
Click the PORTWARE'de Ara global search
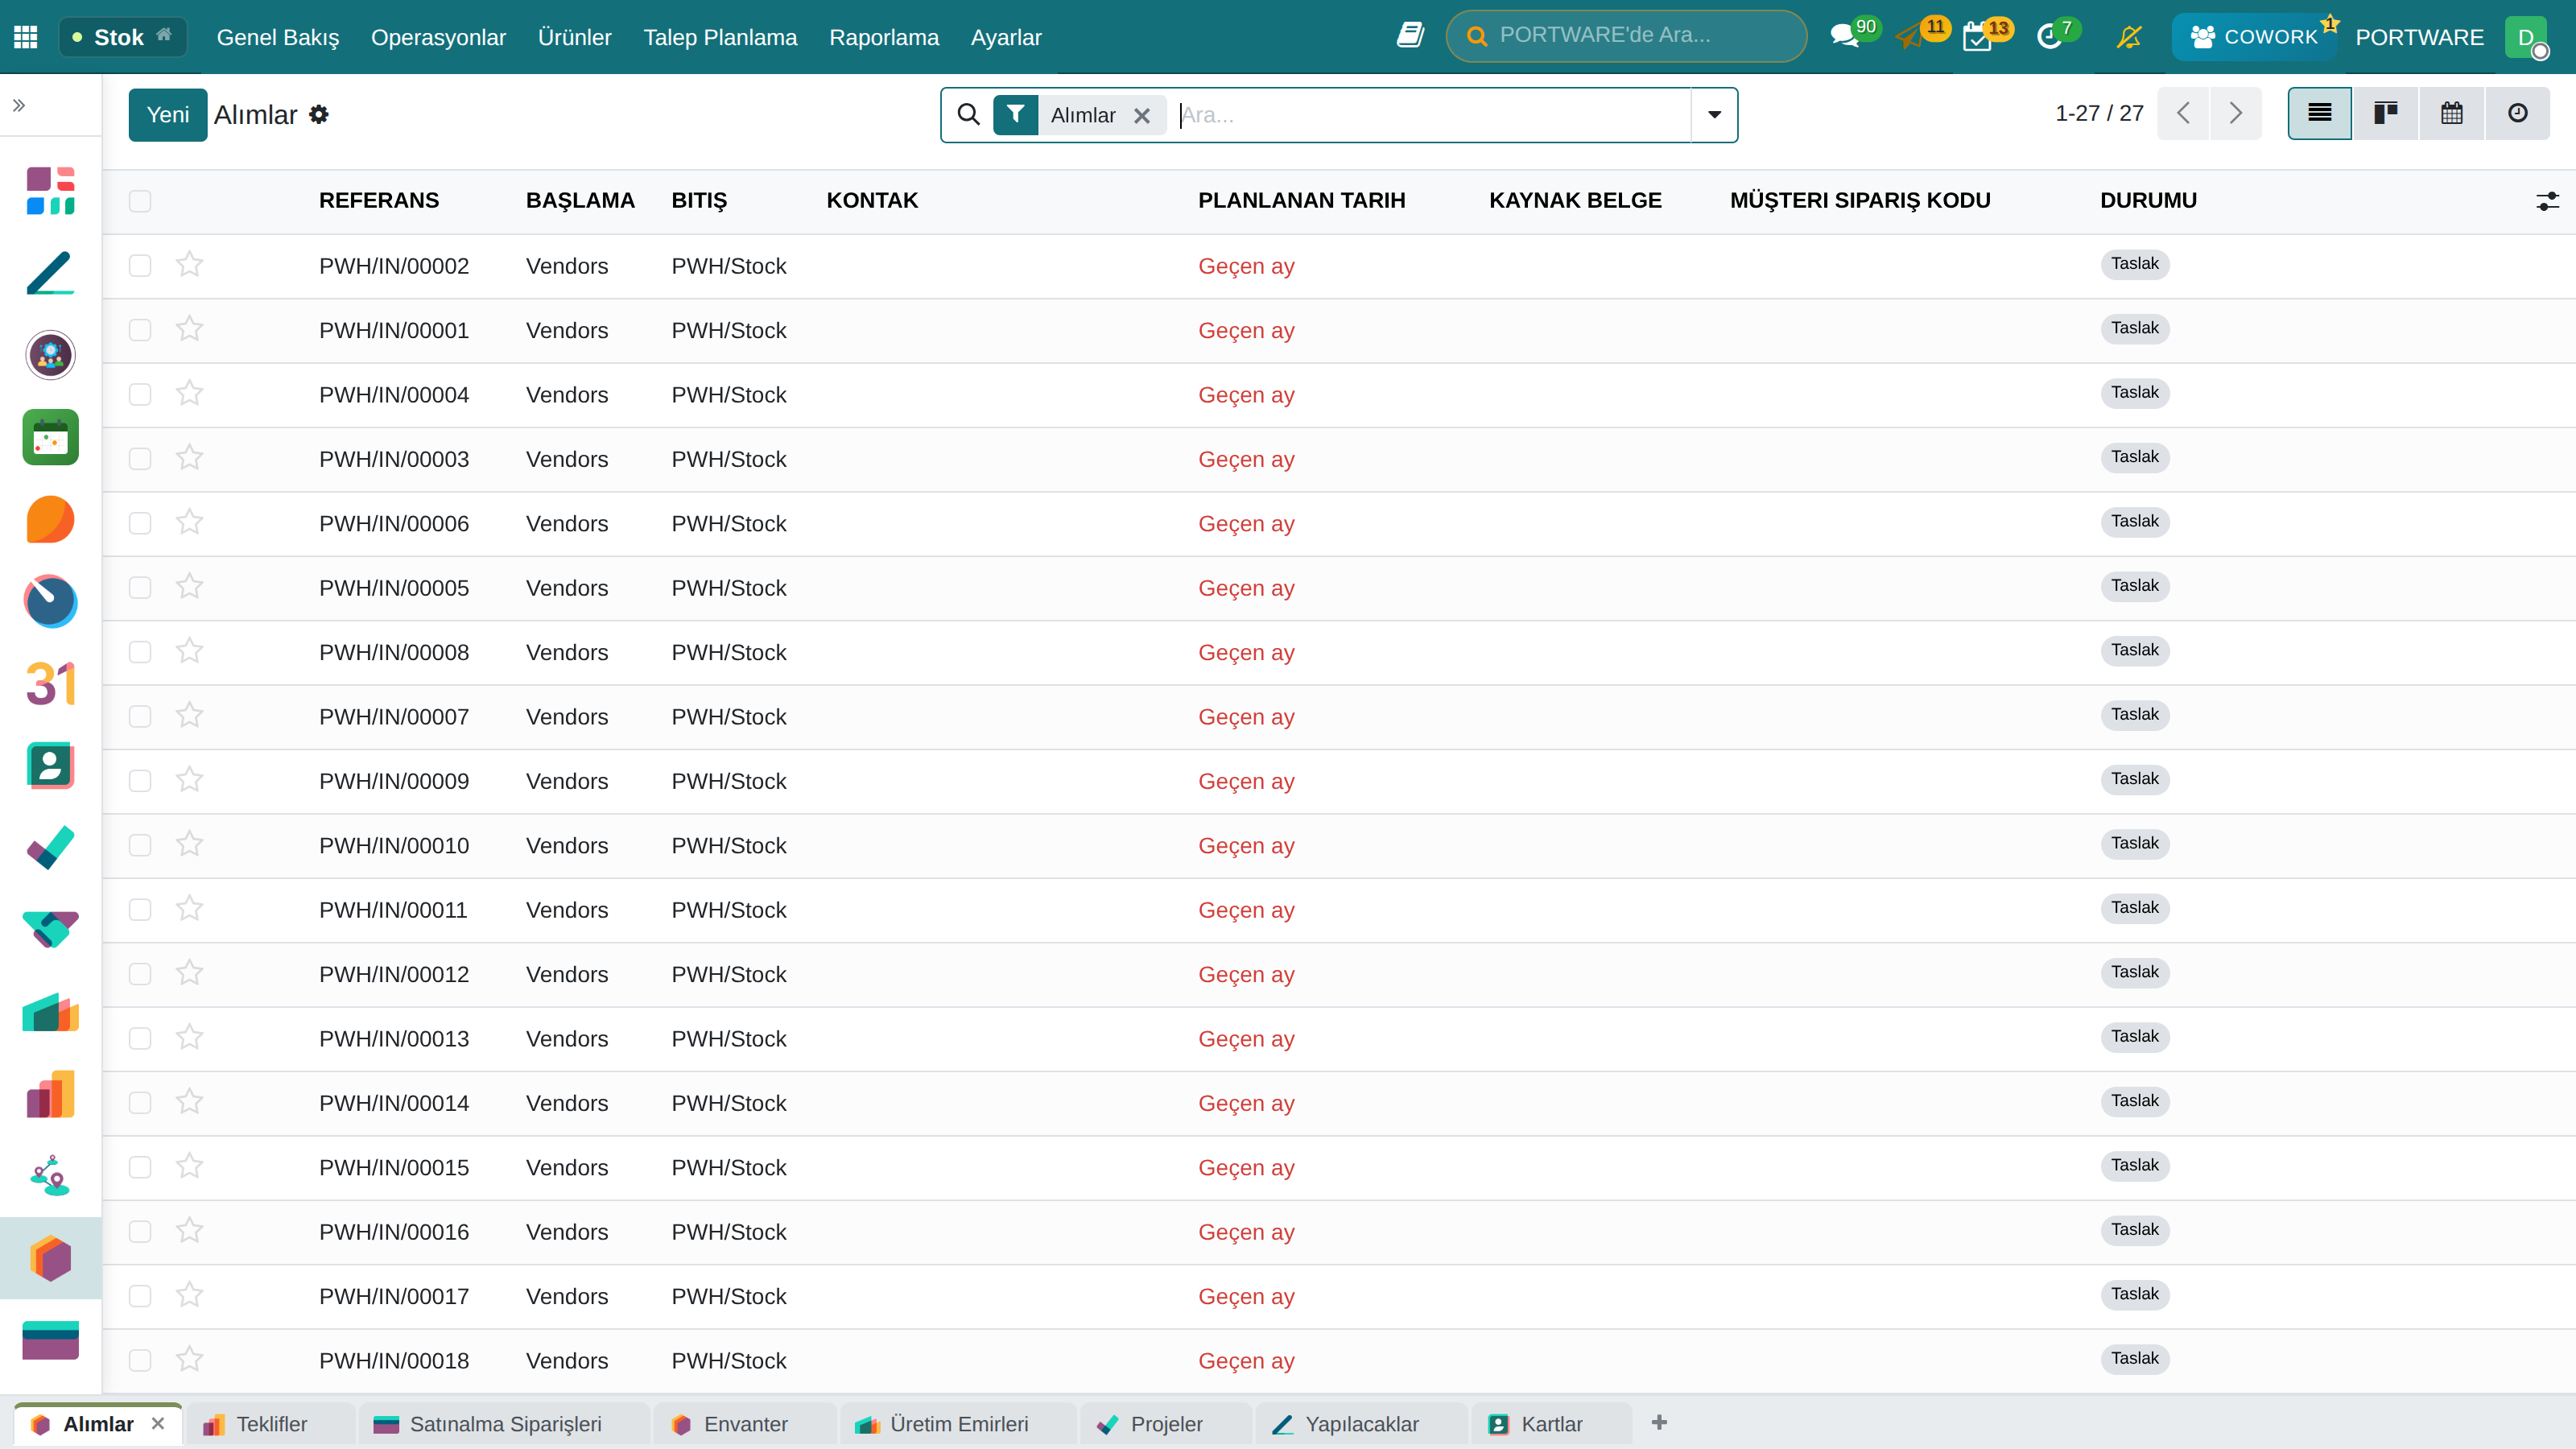coord(1626,36)
